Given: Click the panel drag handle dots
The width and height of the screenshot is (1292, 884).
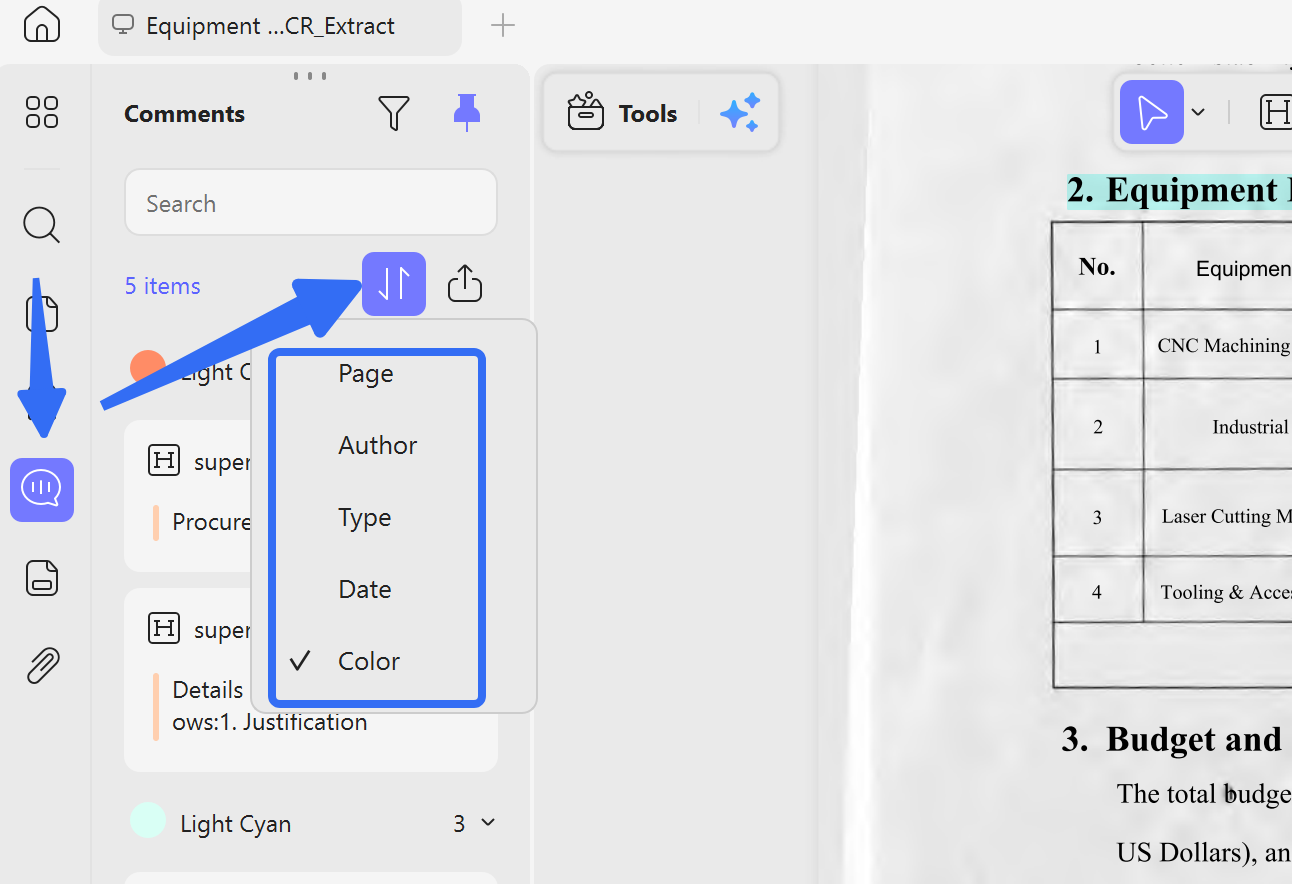Looking at the screenshot, I should pos(310,75).
